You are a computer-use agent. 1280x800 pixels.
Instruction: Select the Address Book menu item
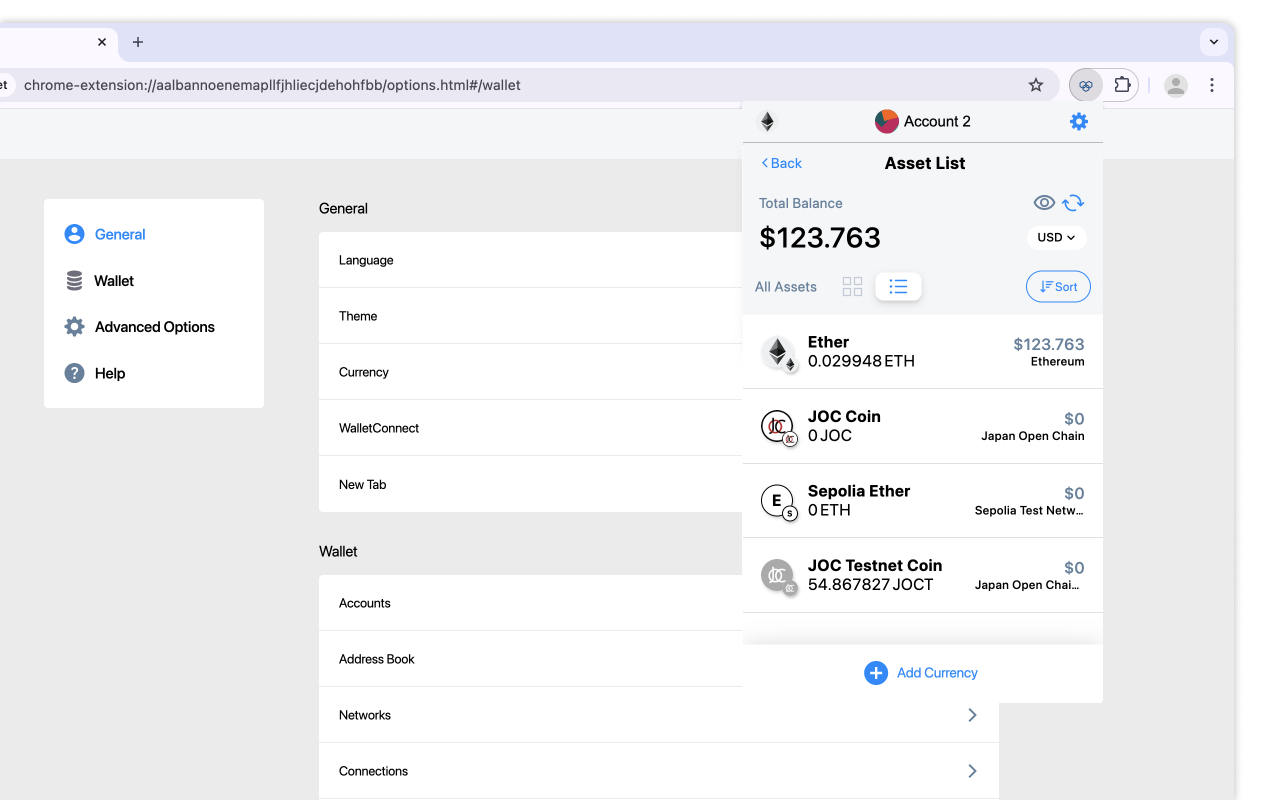coord(529,659)
